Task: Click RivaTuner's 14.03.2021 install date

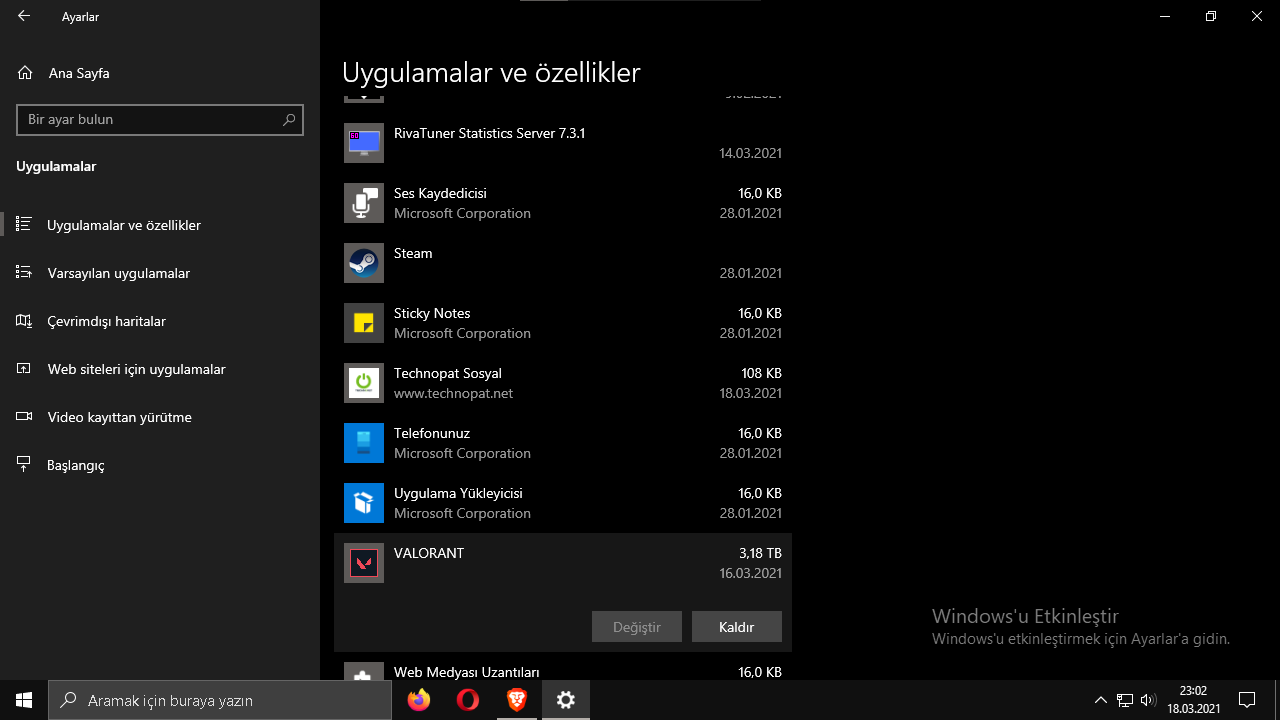Action: [750, 153]
